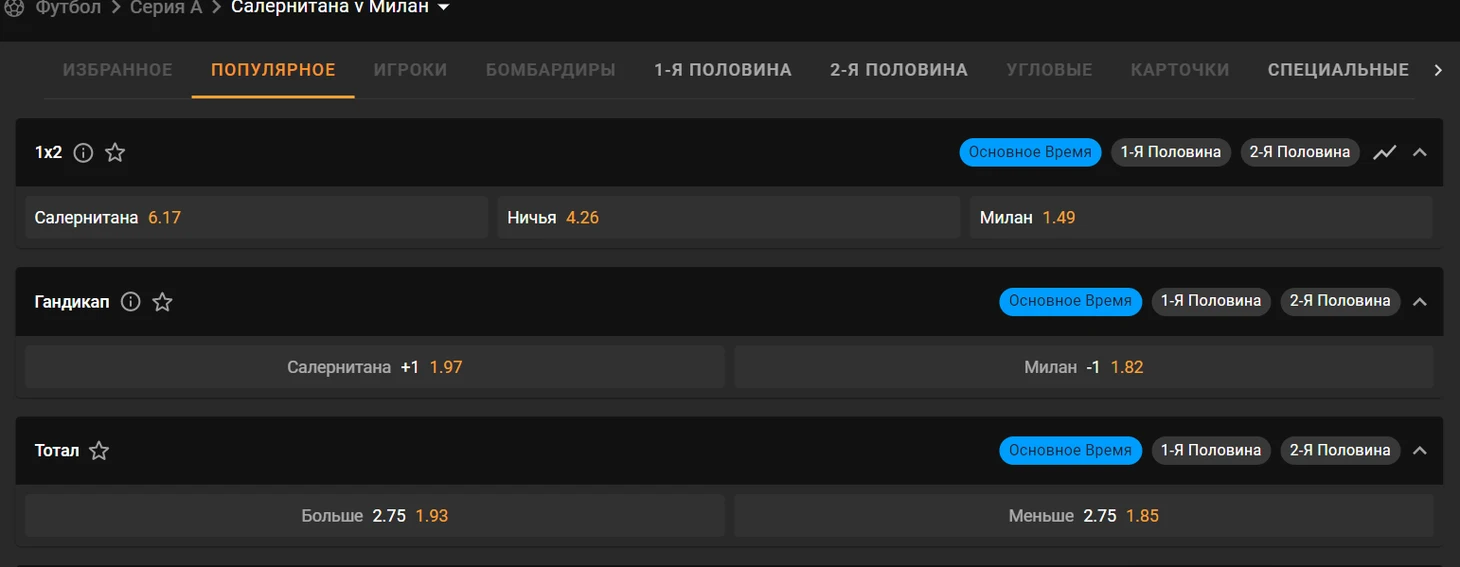Screen dimensions: 1460x567
Task: Open the СПЕЦИАЛЬНЫЕ tab
Action: coord(1338,70)
